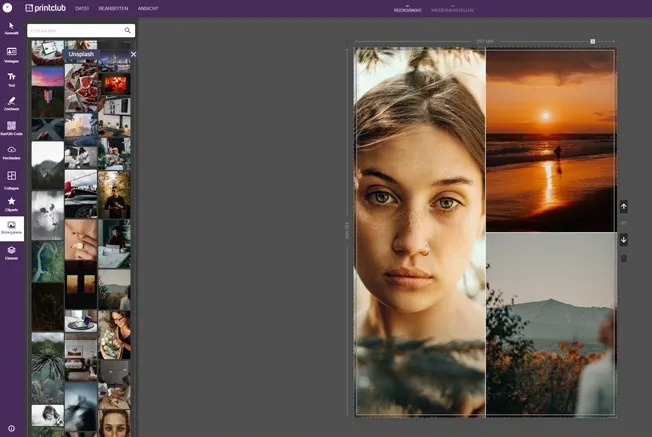Click the magnifier search icon
This screenshot has width=652, height=437.
coord(127,31)
